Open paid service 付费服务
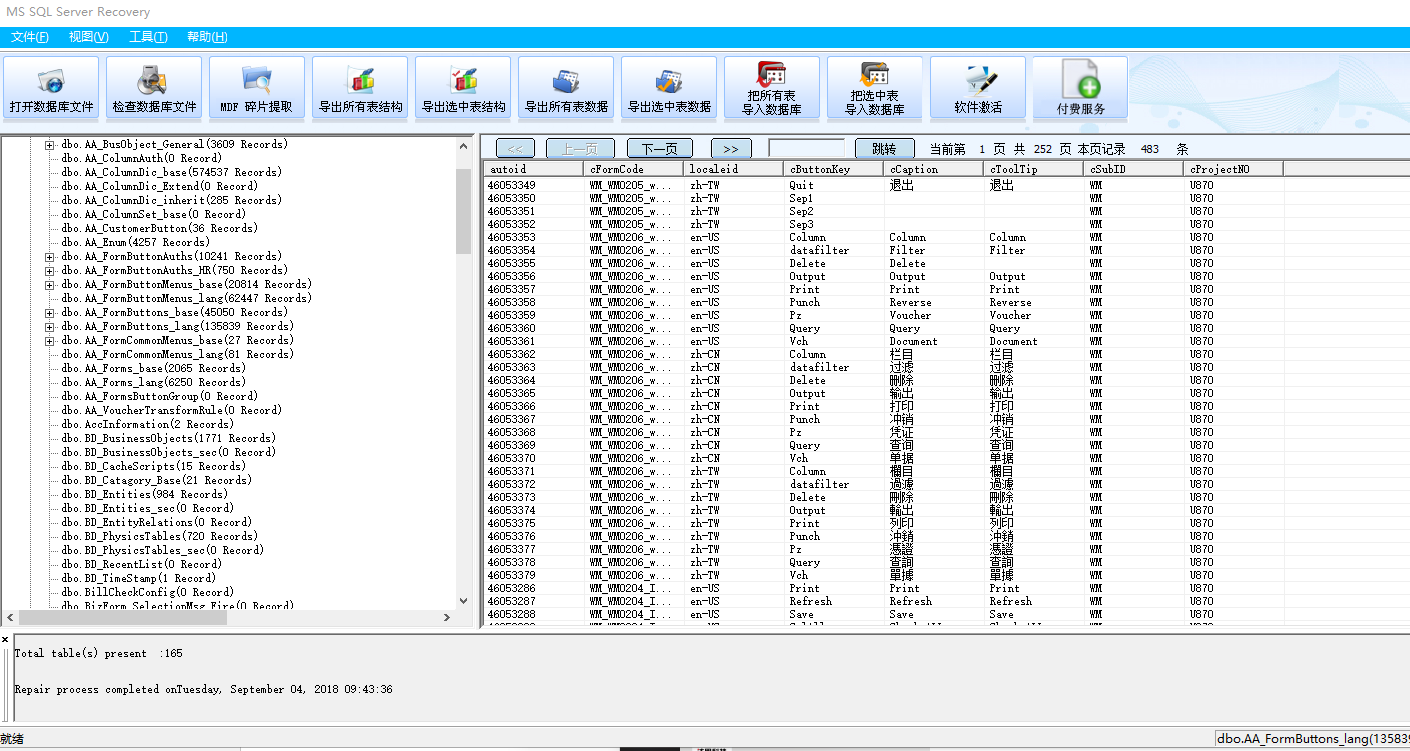This screenshot has width=1410, height=751. click(x=1081, y=88)
